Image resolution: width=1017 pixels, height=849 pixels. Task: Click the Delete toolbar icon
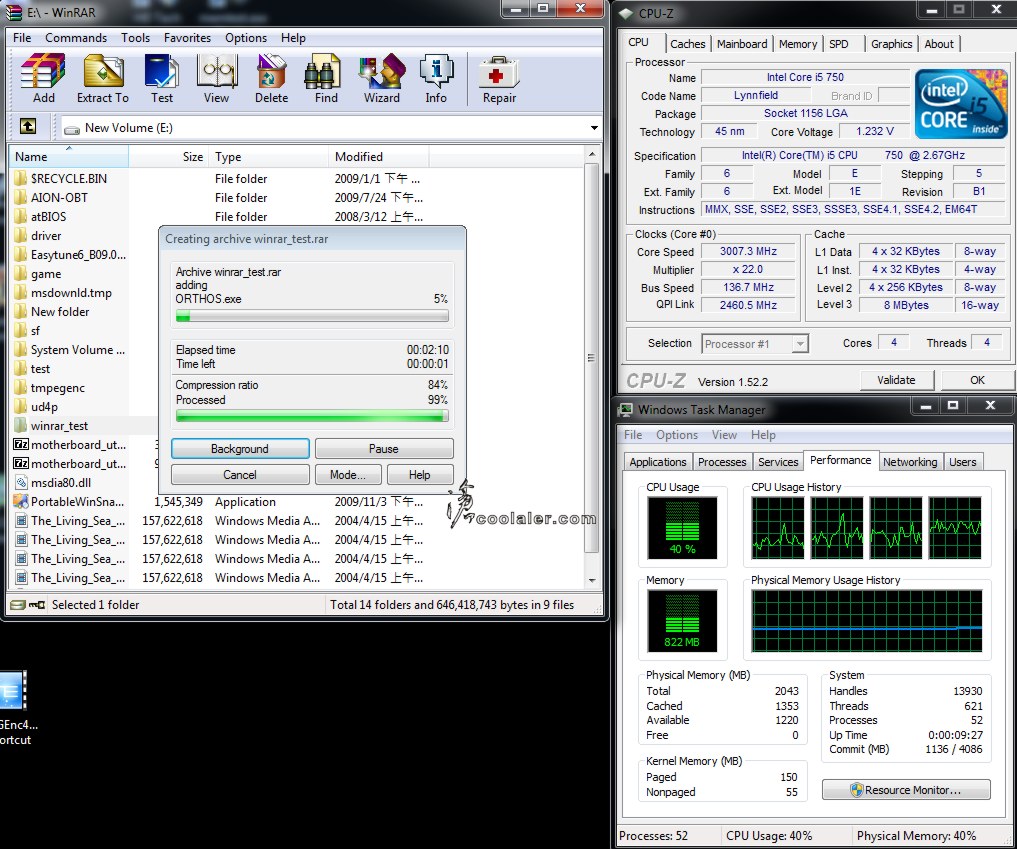(271, 71)
